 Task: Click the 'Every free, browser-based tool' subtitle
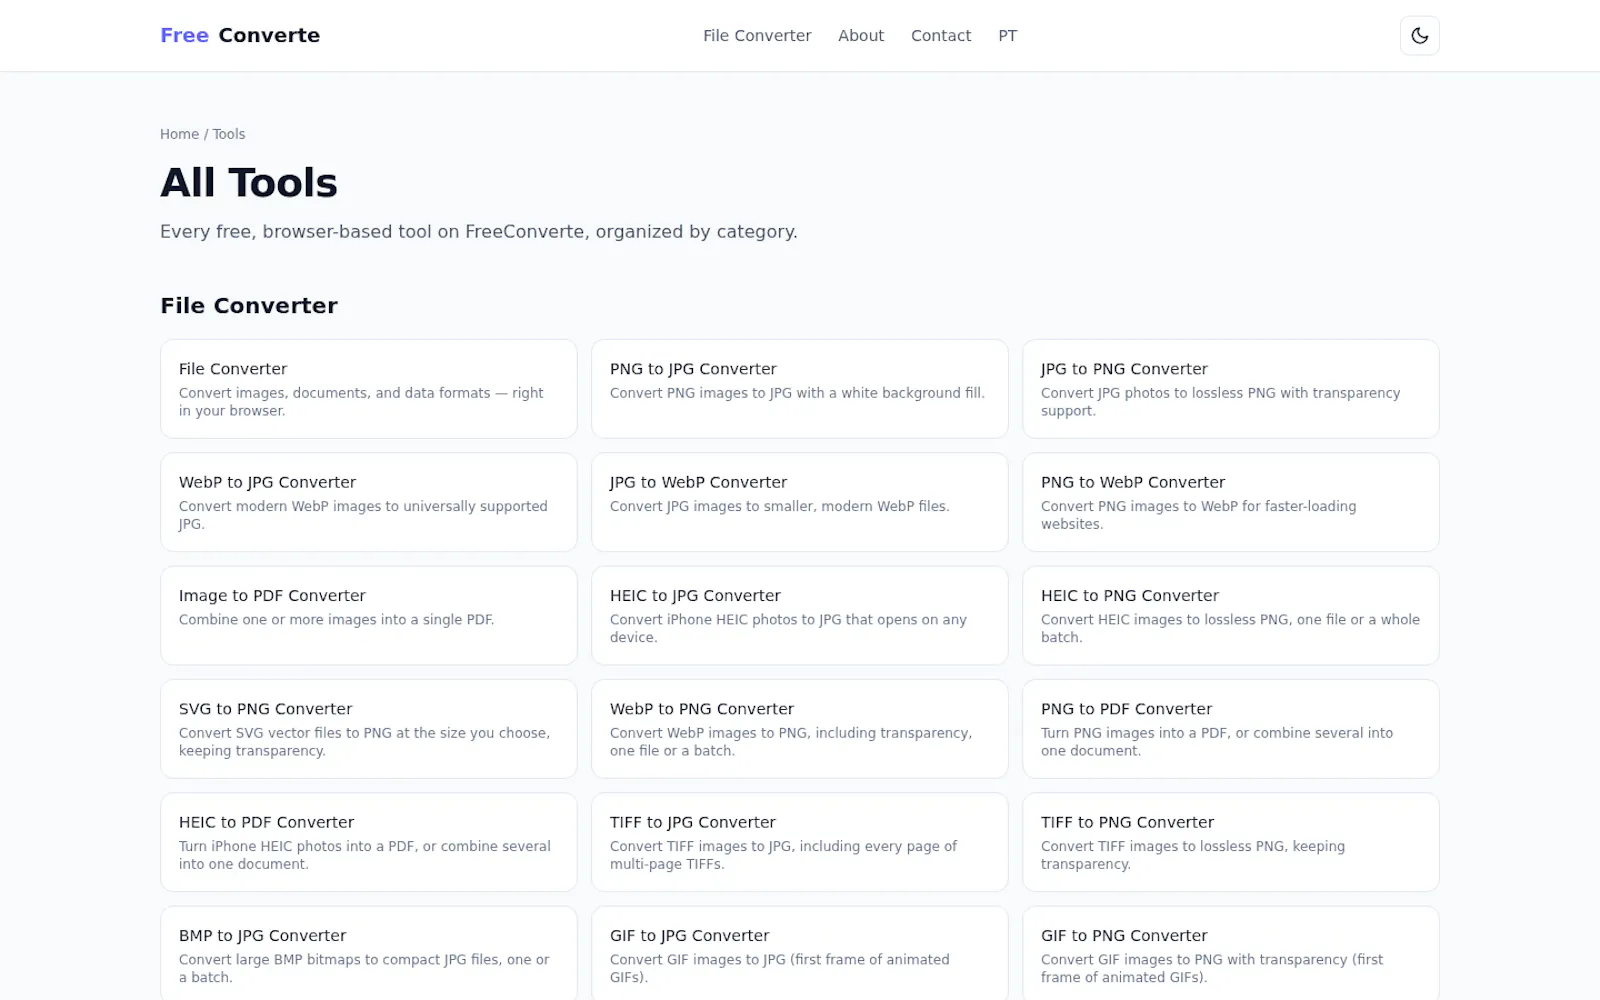(x=479, y=232)
